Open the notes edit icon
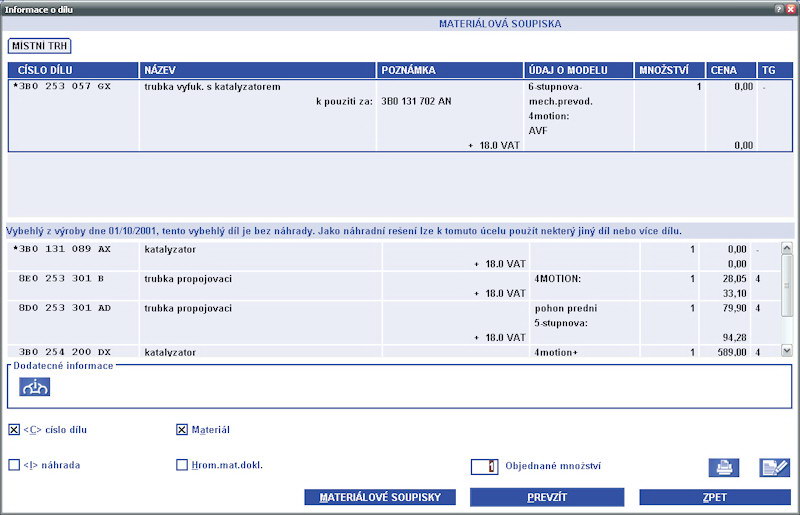This screenshot has width=800, height=515. tap(774, 467)
